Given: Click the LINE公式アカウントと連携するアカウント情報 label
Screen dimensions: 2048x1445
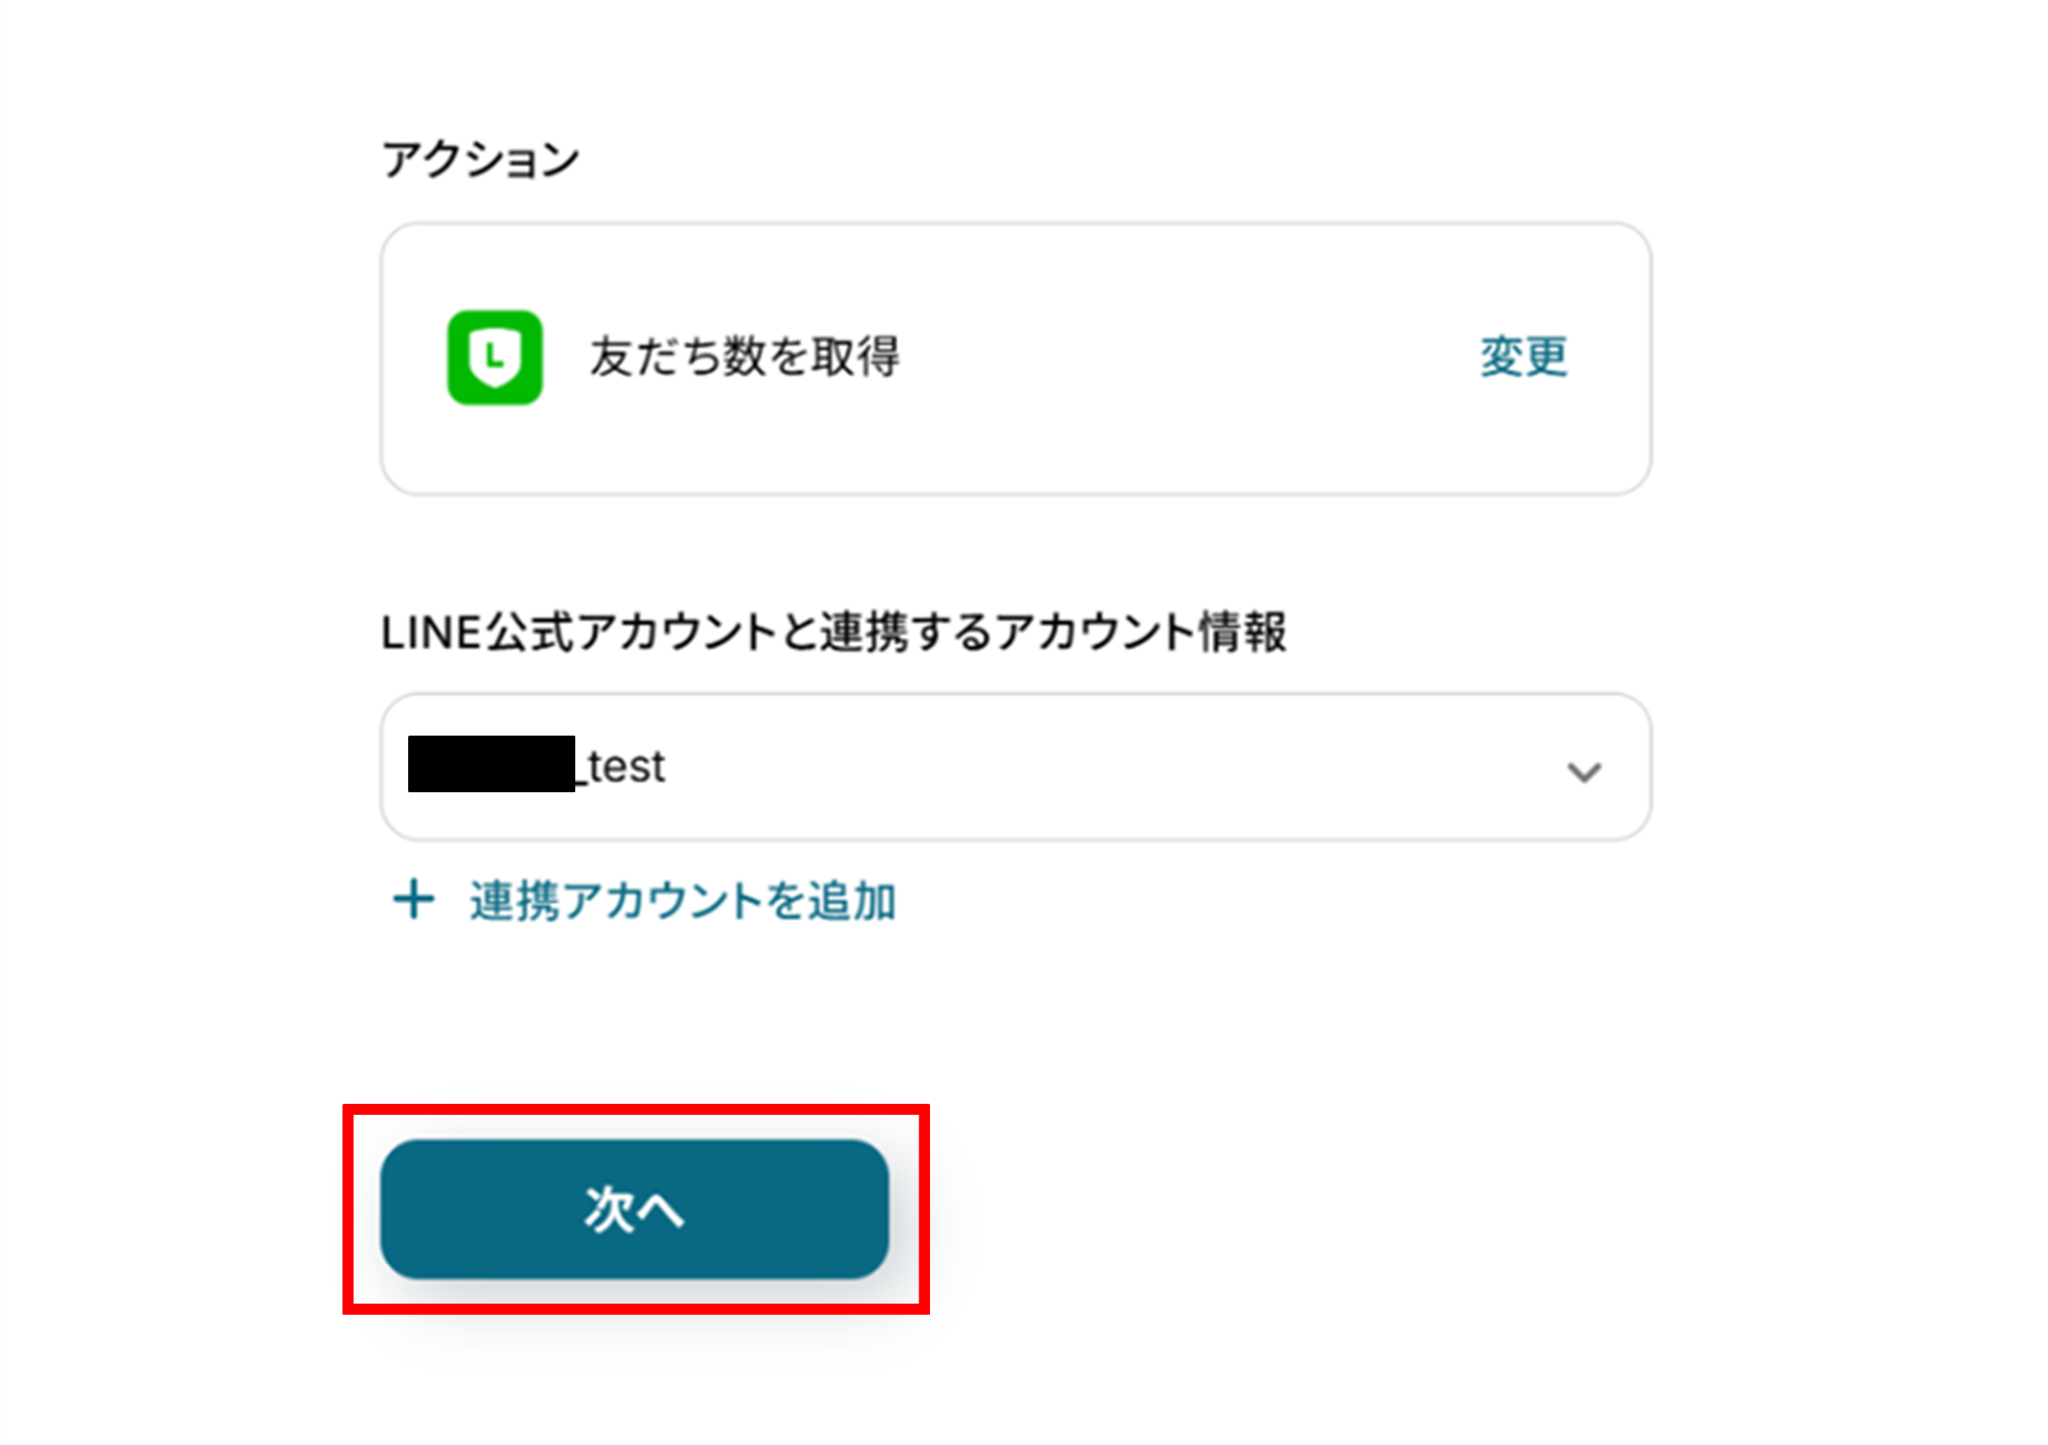Looking at the screenshot, I should coord(833,632).
